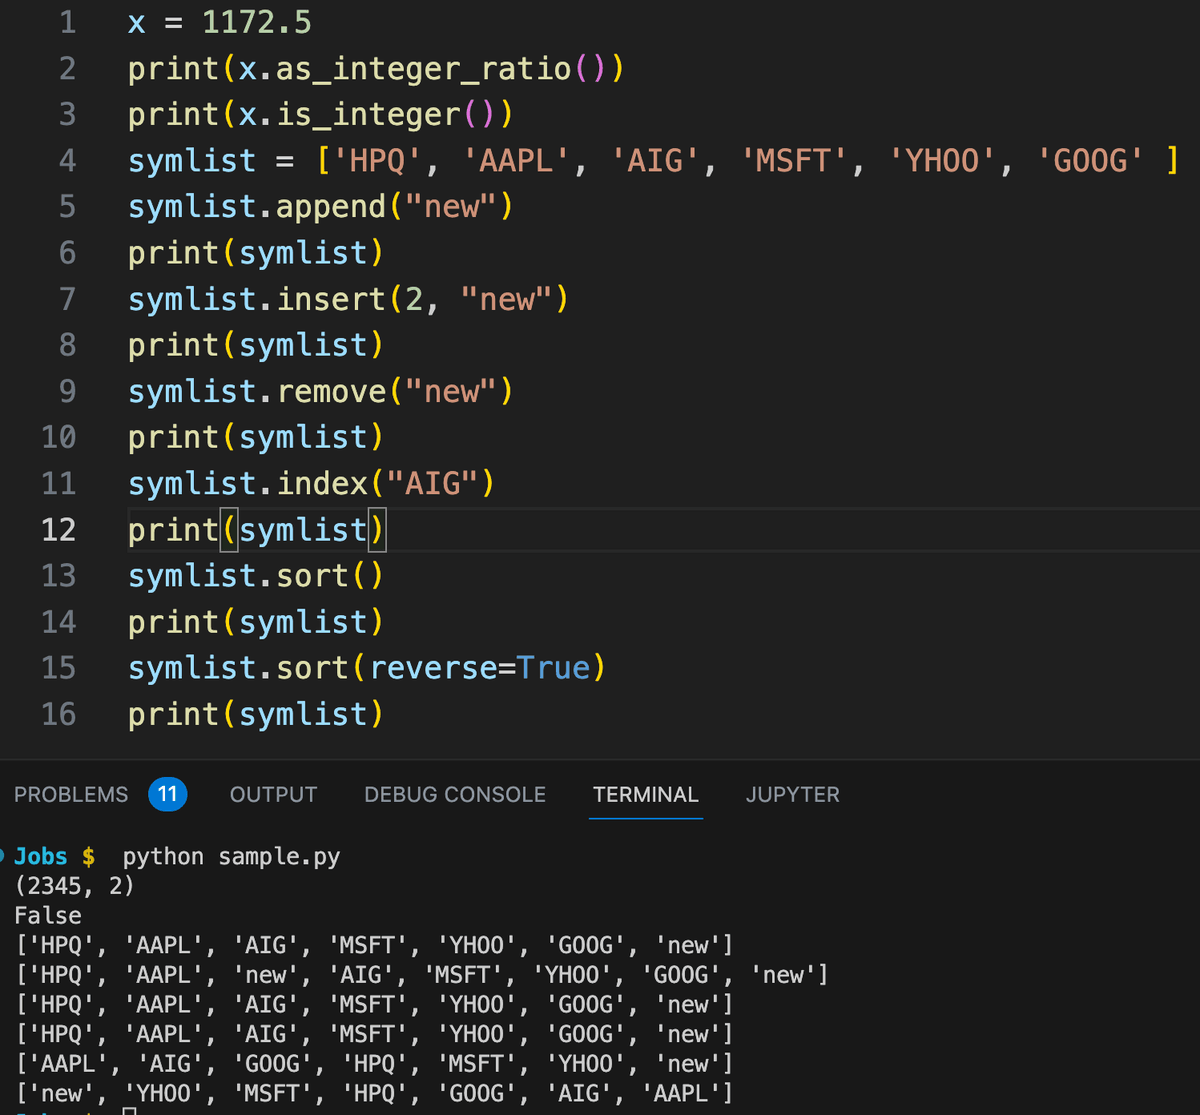Place cursor on the reverse=True argument
The height and width of the screenshot is (1115, 1200).
tap(480, 667)
